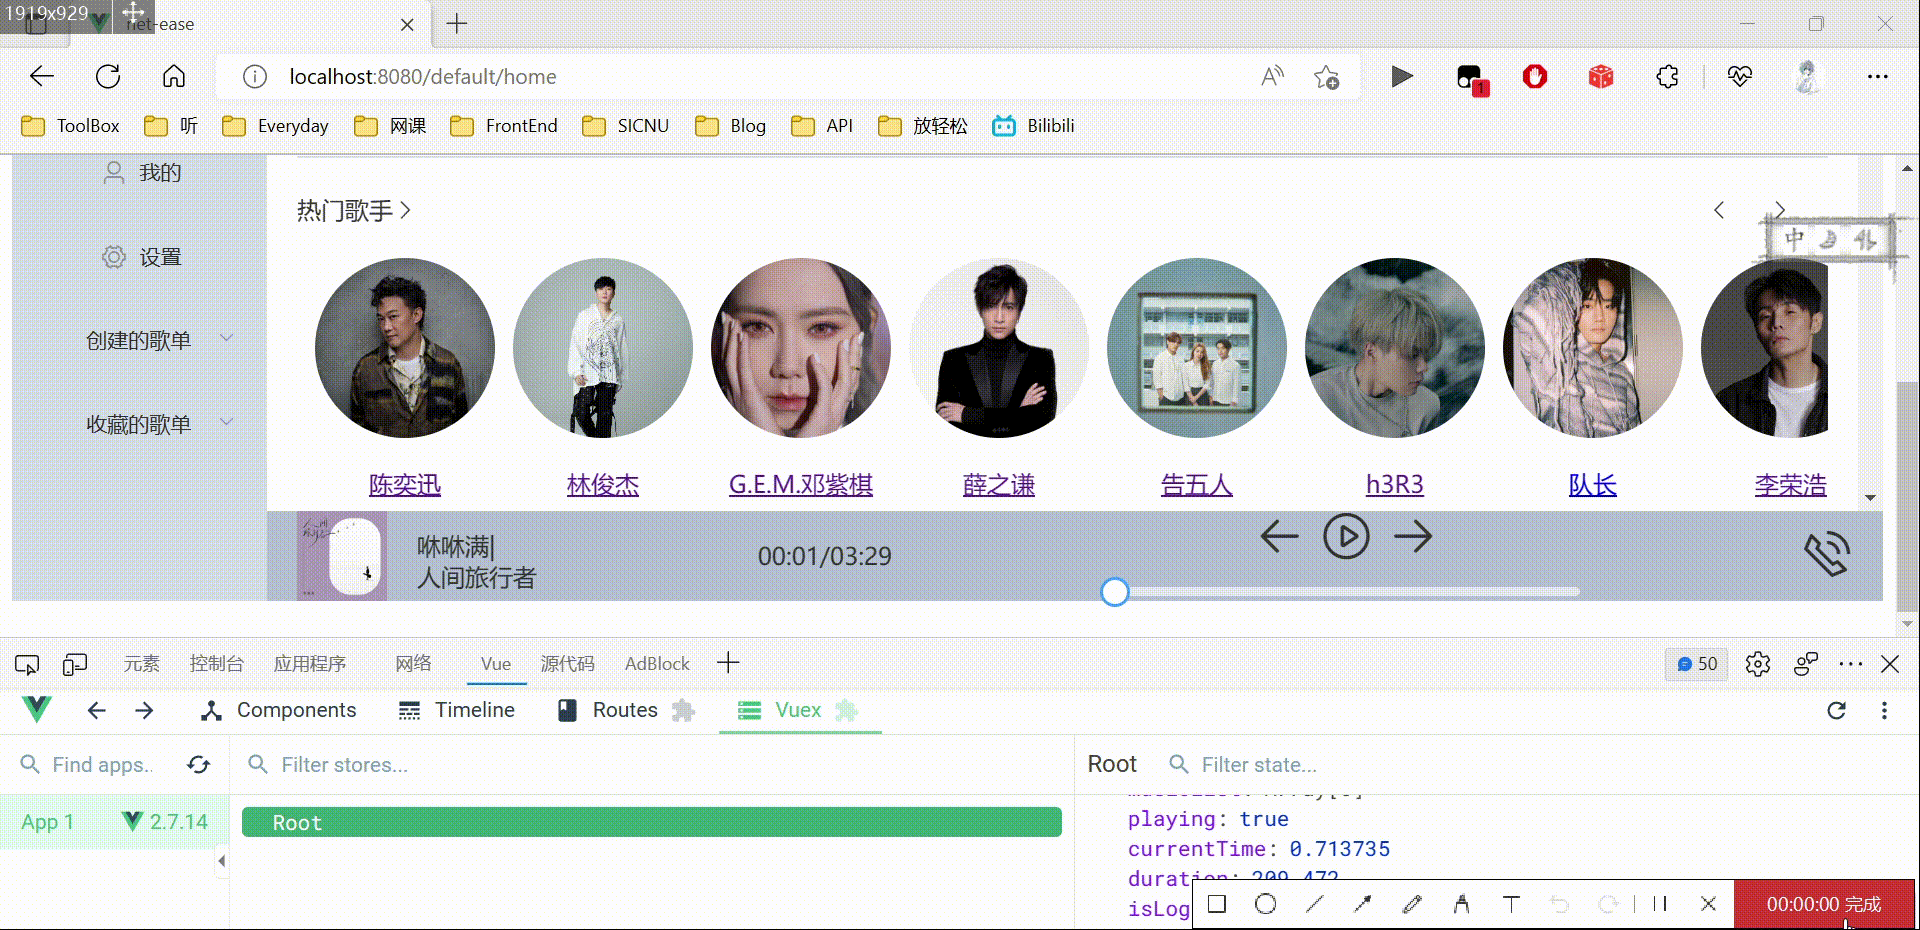Open DevTools settings gear
1920x930 pixels.
(1758, 664)
